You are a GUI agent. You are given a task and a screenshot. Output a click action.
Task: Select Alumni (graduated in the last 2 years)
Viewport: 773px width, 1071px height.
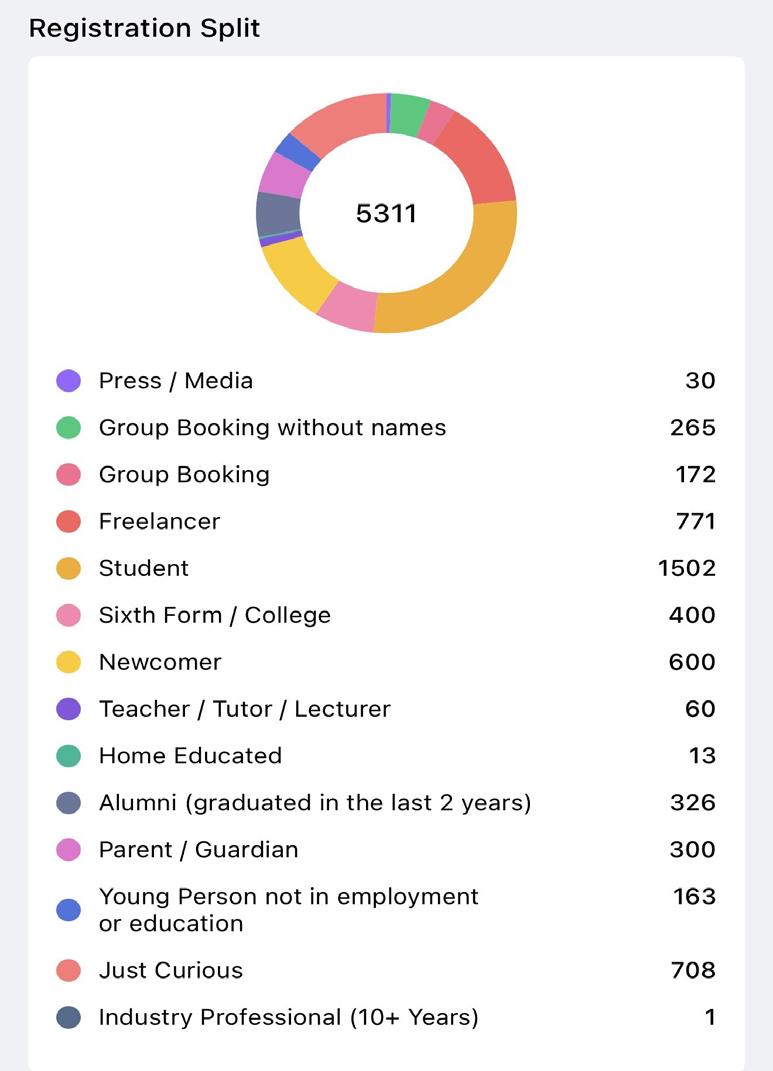pos(315,803)
